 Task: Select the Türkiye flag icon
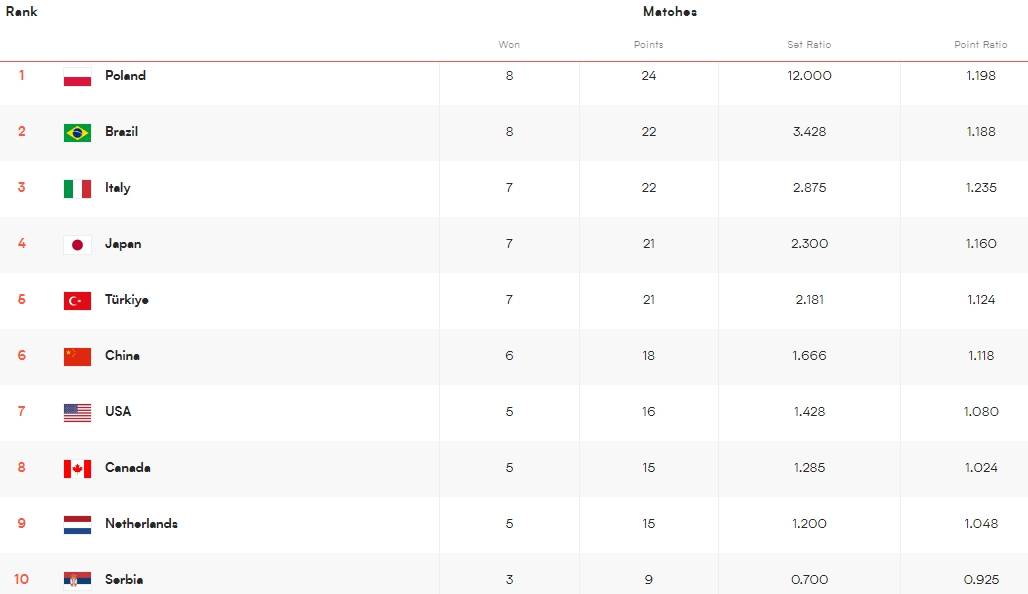pyautogui.click(x=77, y=301)
